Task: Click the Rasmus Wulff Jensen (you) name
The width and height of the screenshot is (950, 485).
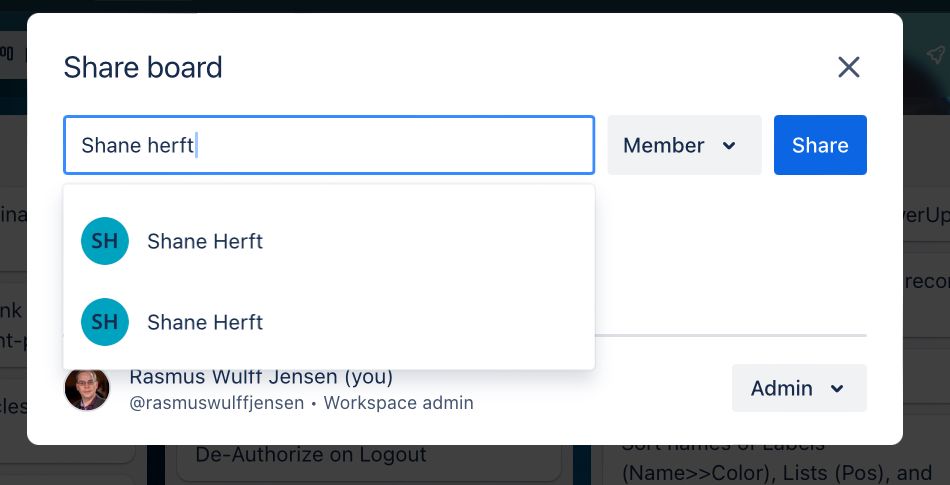Action: pyautogui.click(x=261, y=377)
